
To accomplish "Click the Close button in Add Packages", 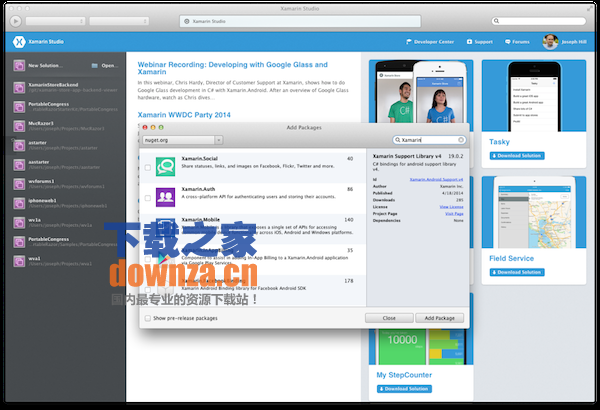I will click(389, 318).
